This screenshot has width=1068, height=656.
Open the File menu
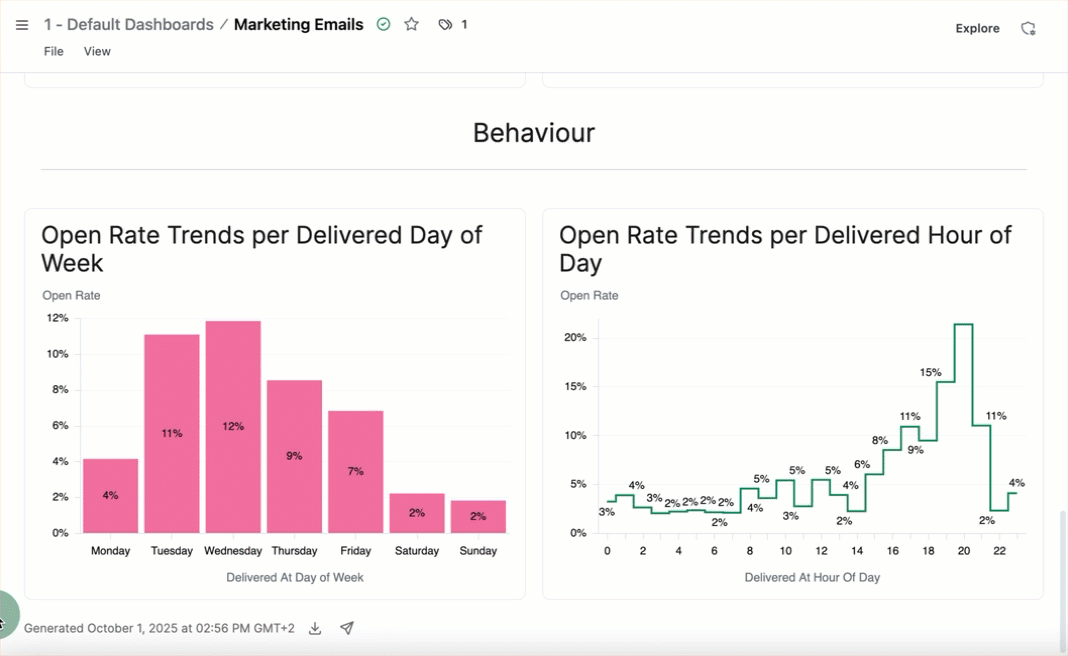coord(53,51)
